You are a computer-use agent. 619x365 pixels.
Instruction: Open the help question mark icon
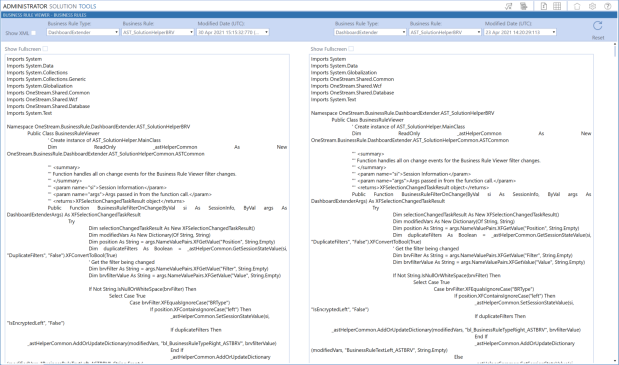(608, 6)
